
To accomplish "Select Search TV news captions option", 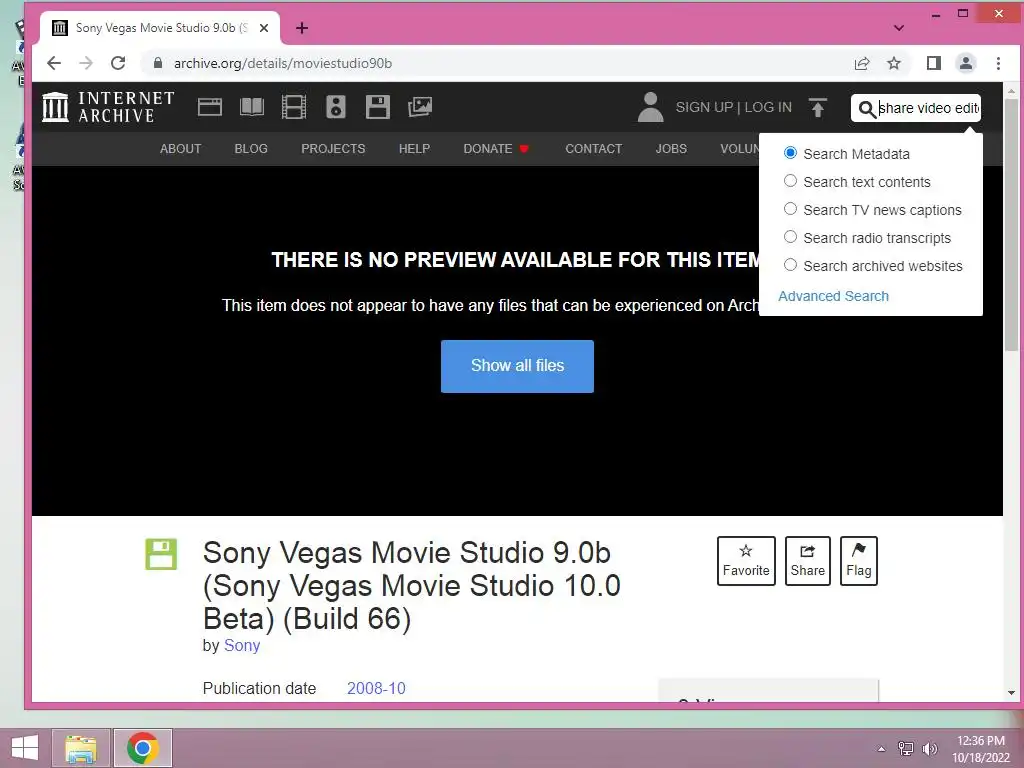I will [x=790, y=209].
